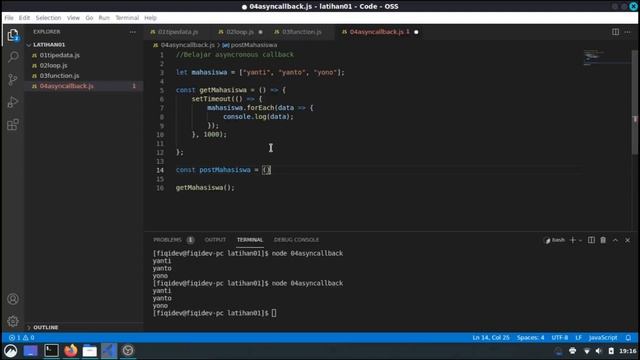Open the Edit menu
Image resolution: width=640 pixels, height=360 pixels.
(24, 18)
